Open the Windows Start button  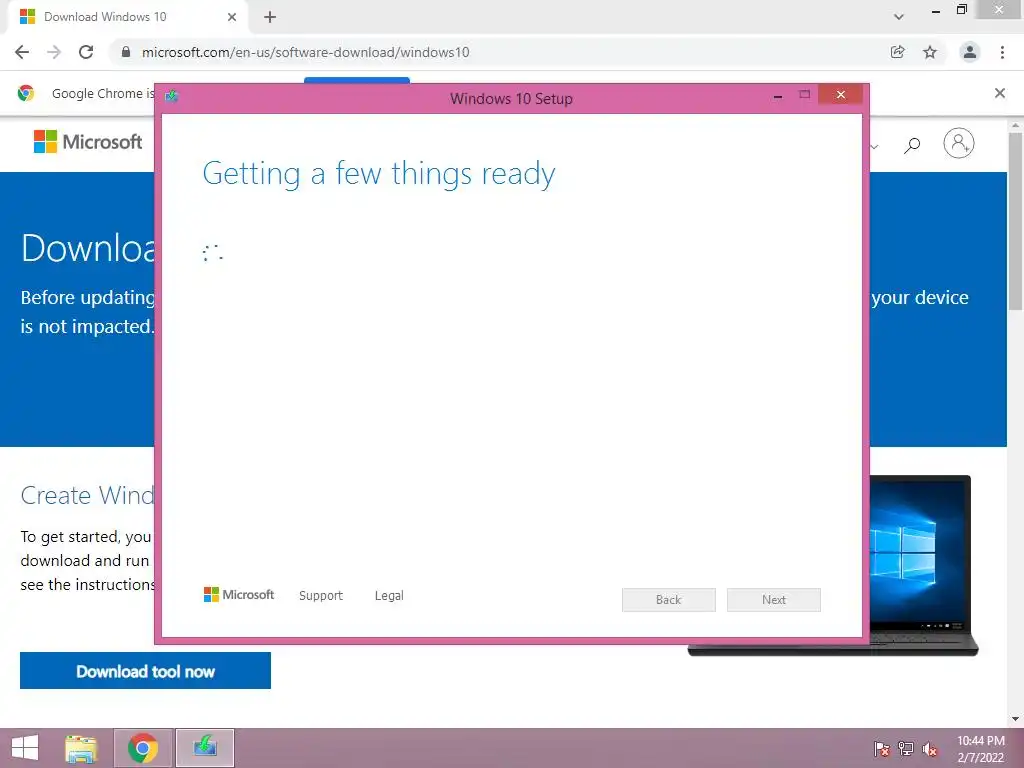(25, 748)
